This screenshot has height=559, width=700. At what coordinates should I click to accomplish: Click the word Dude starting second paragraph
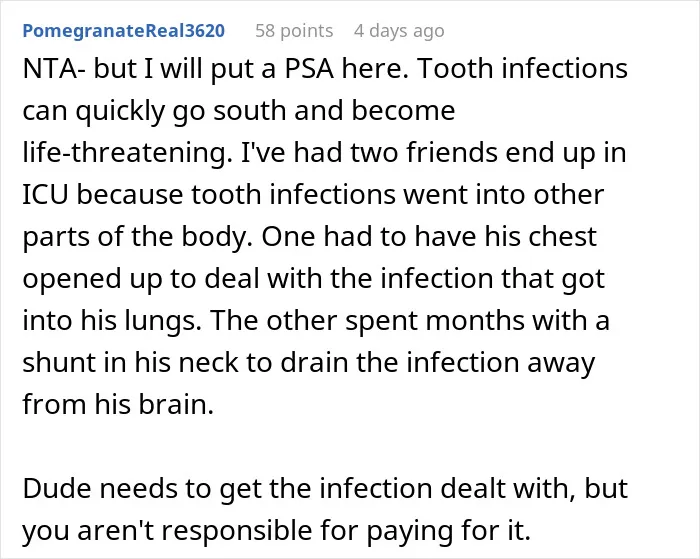56,488
